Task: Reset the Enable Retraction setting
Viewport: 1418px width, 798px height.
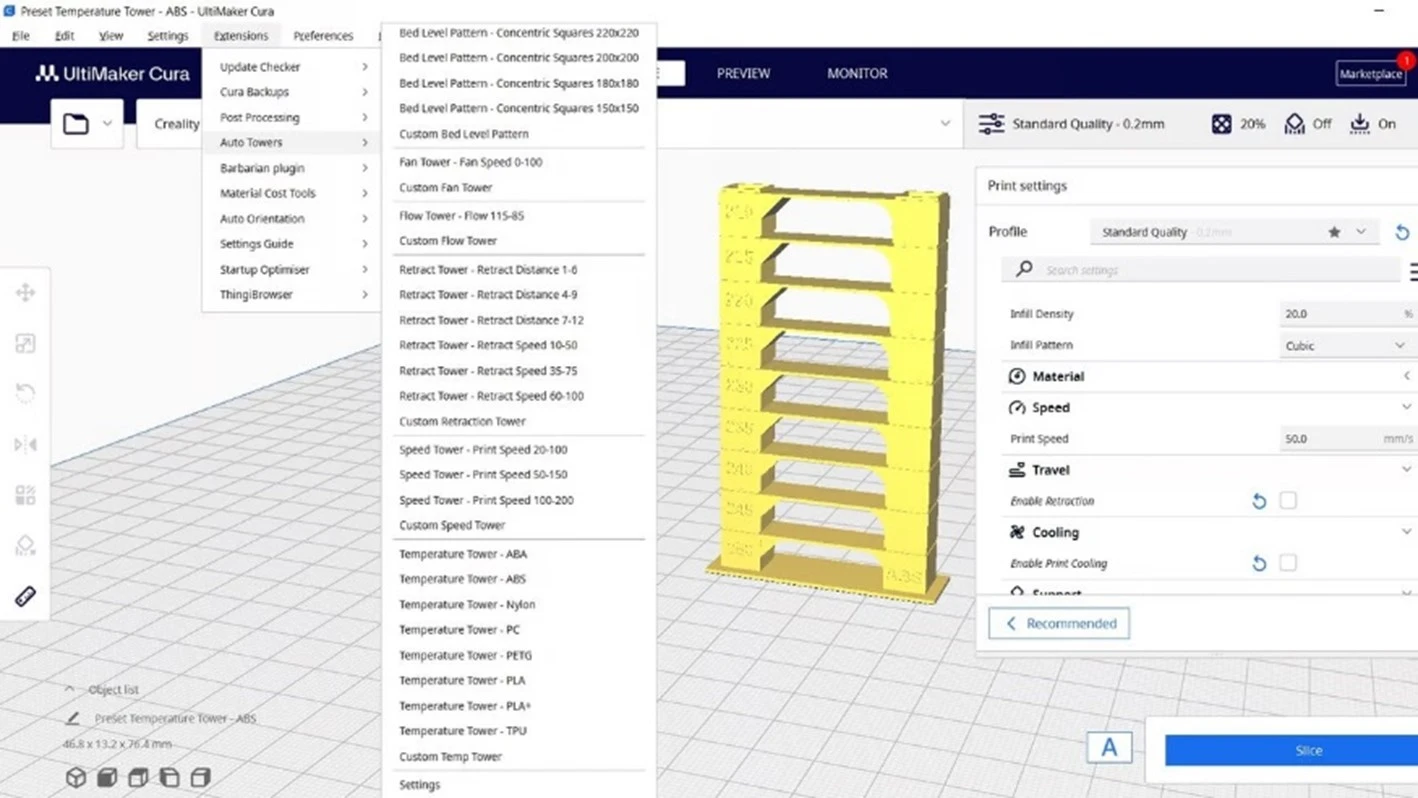Action: [1259, 501]
